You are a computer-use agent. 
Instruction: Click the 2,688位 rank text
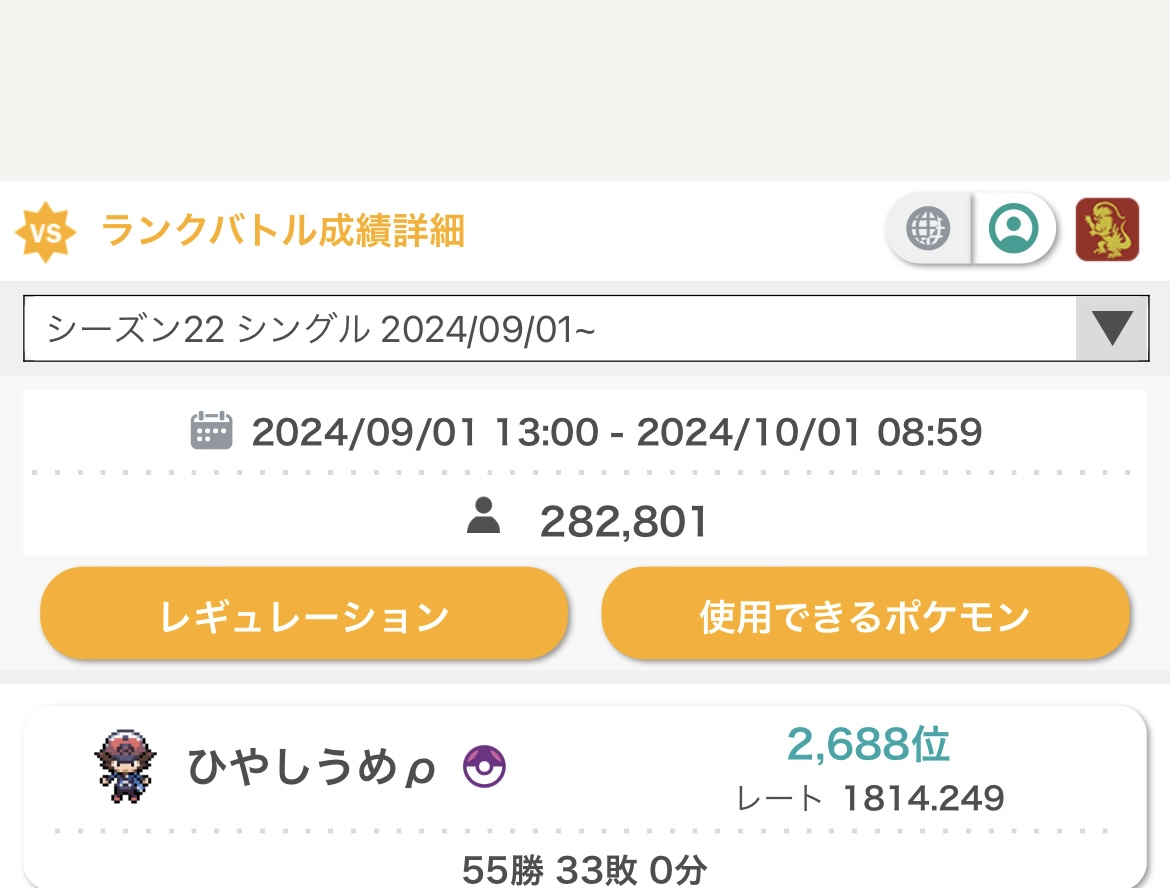(x=869, y=744)
